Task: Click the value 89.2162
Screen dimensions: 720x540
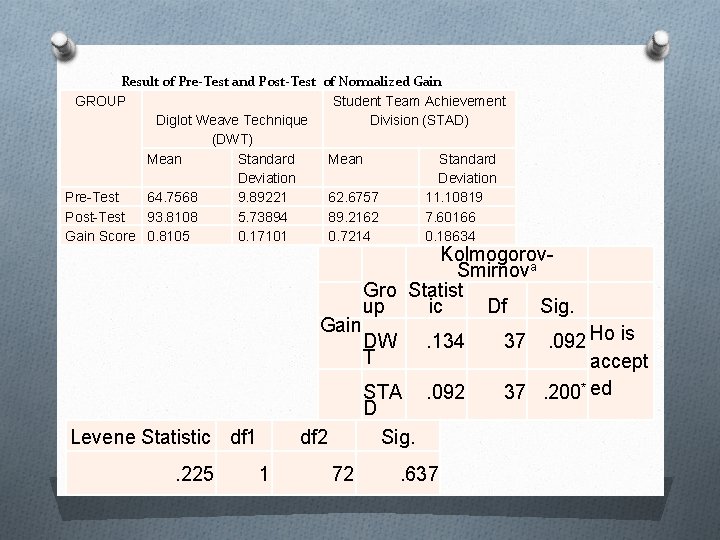Action: (353, 217)
